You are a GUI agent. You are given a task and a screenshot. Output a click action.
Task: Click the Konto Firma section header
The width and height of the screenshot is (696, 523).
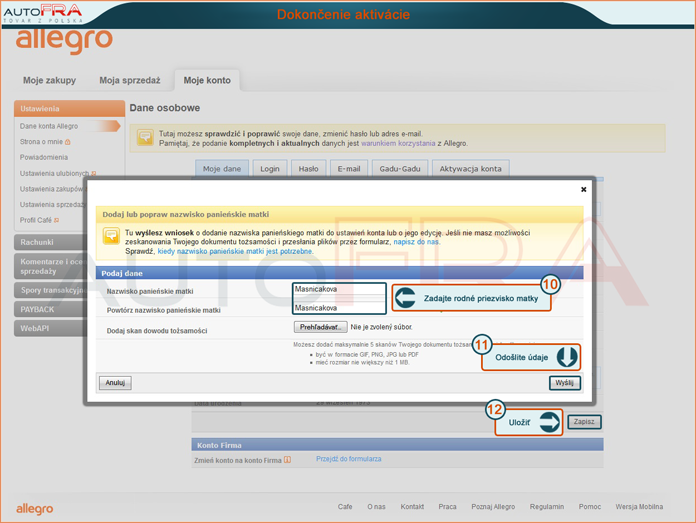tap(397, 445)
